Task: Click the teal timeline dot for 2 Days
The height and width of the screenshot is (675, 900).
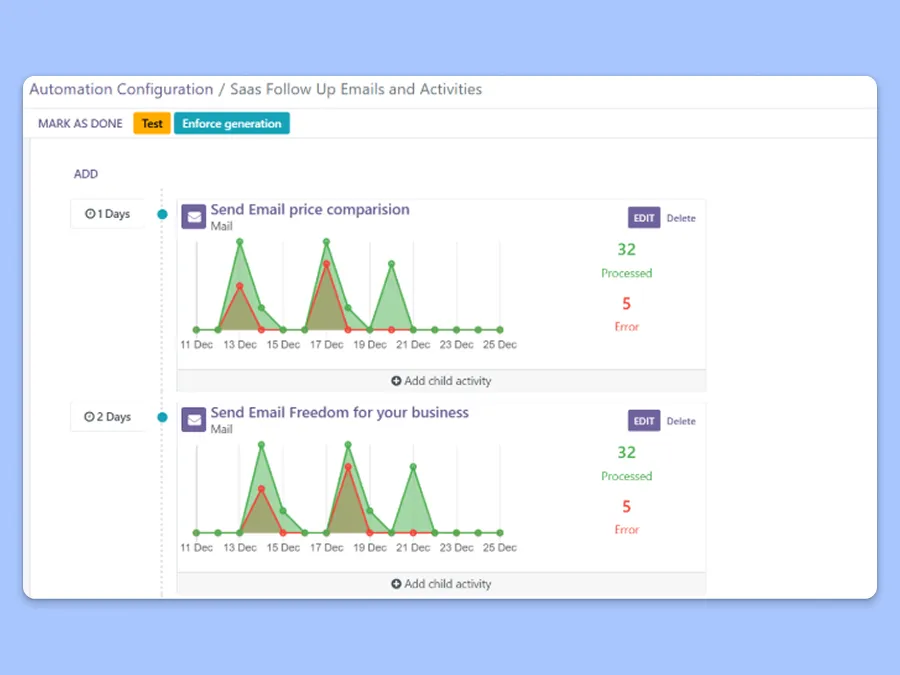Action: tap(162, 417)
